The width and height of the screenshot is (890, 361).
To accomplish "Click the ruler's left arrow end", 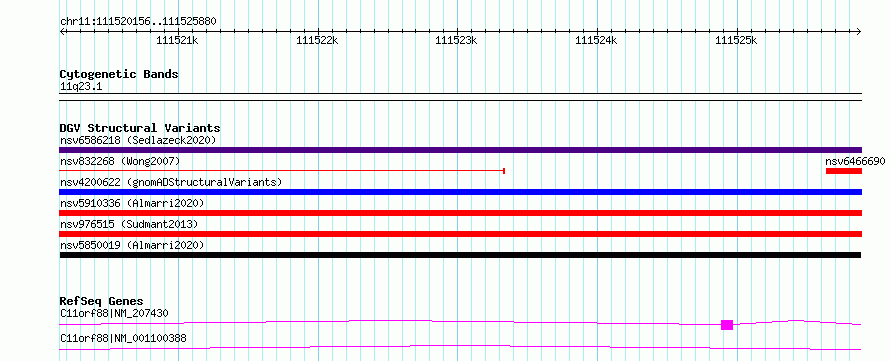I will [x=62, y=31].
